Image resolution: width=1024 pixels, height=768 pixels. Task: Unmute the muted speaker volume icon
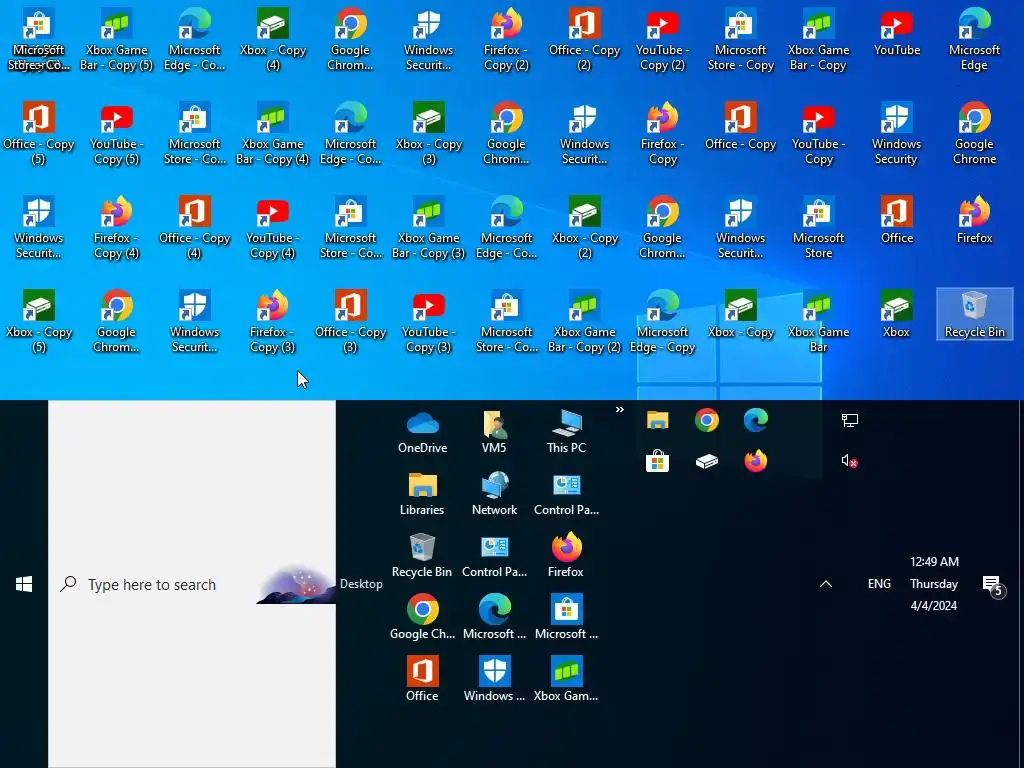tap(849, 461)
